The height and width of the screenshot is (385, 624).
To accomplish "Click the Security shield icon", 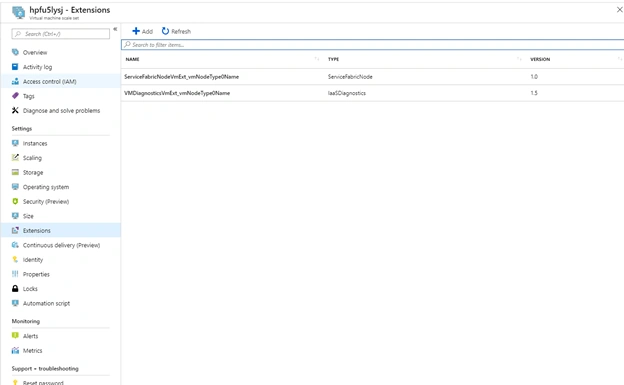I will click(x=15, y=201).
